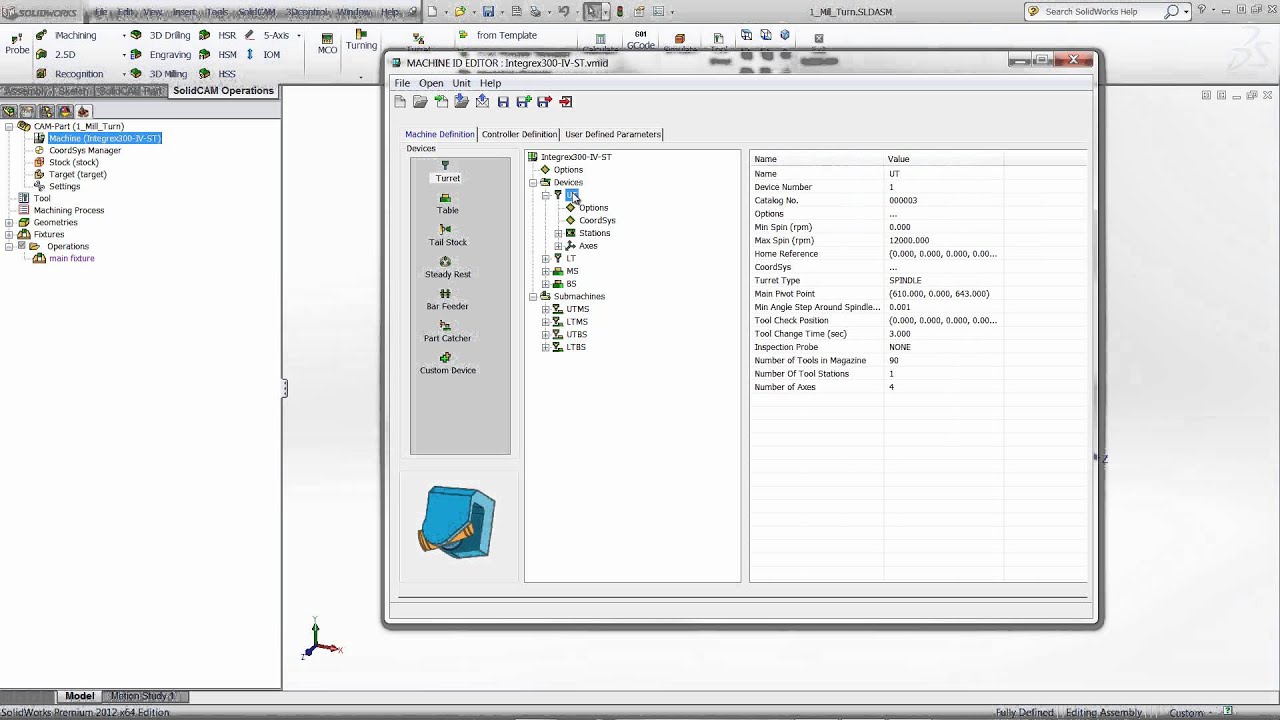The width and height of the screenshot is (1280, 720).
Task: Click red Exit icon in Machine ID Editor toolbar
Action: (566, 101)
